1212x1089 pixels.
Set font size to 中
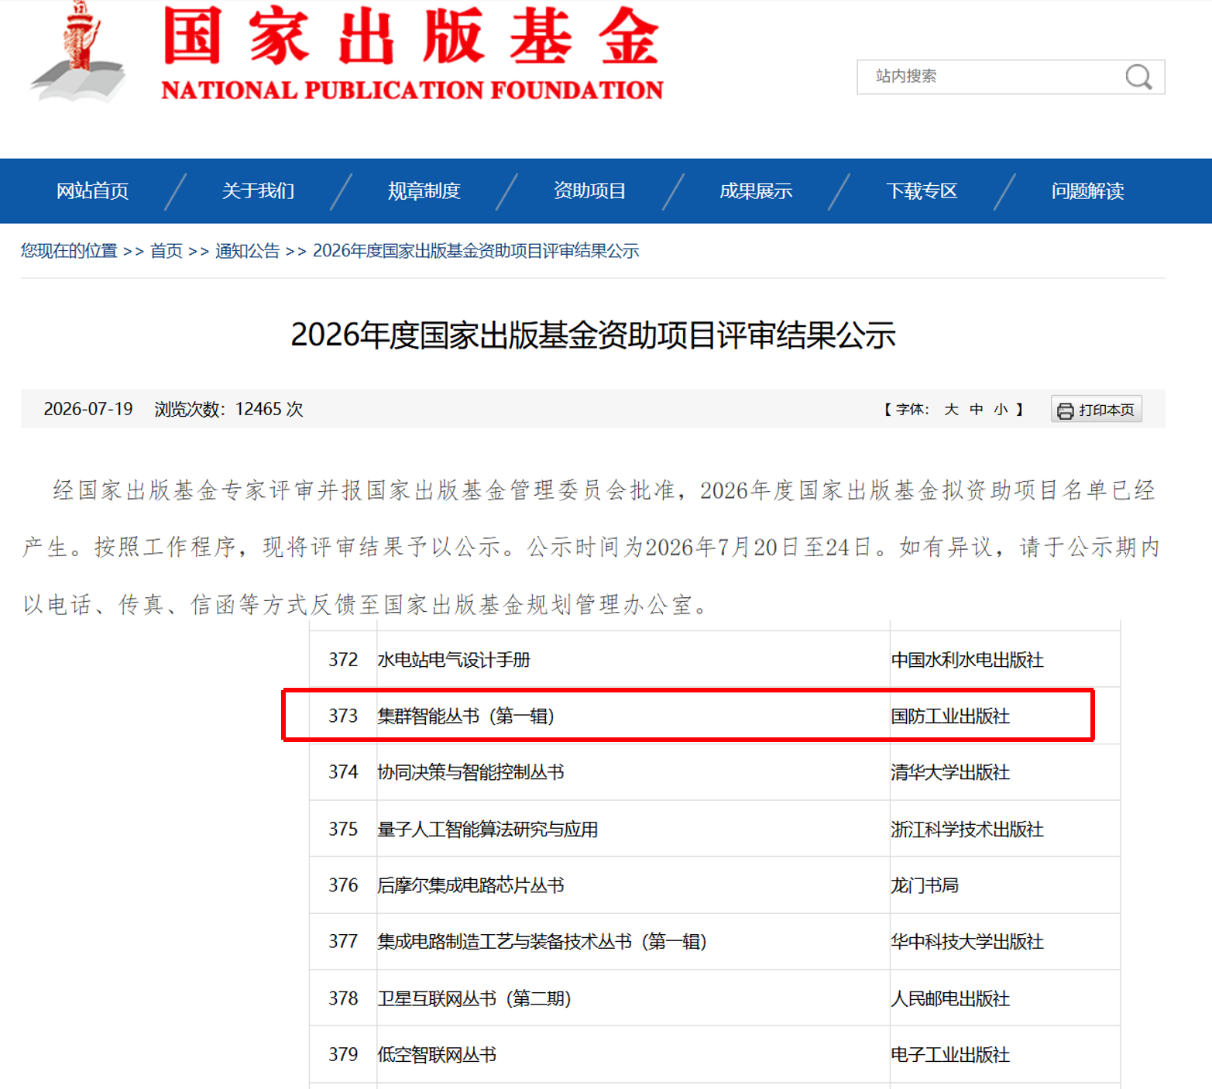pyautogui.click(x=976, y=410)
